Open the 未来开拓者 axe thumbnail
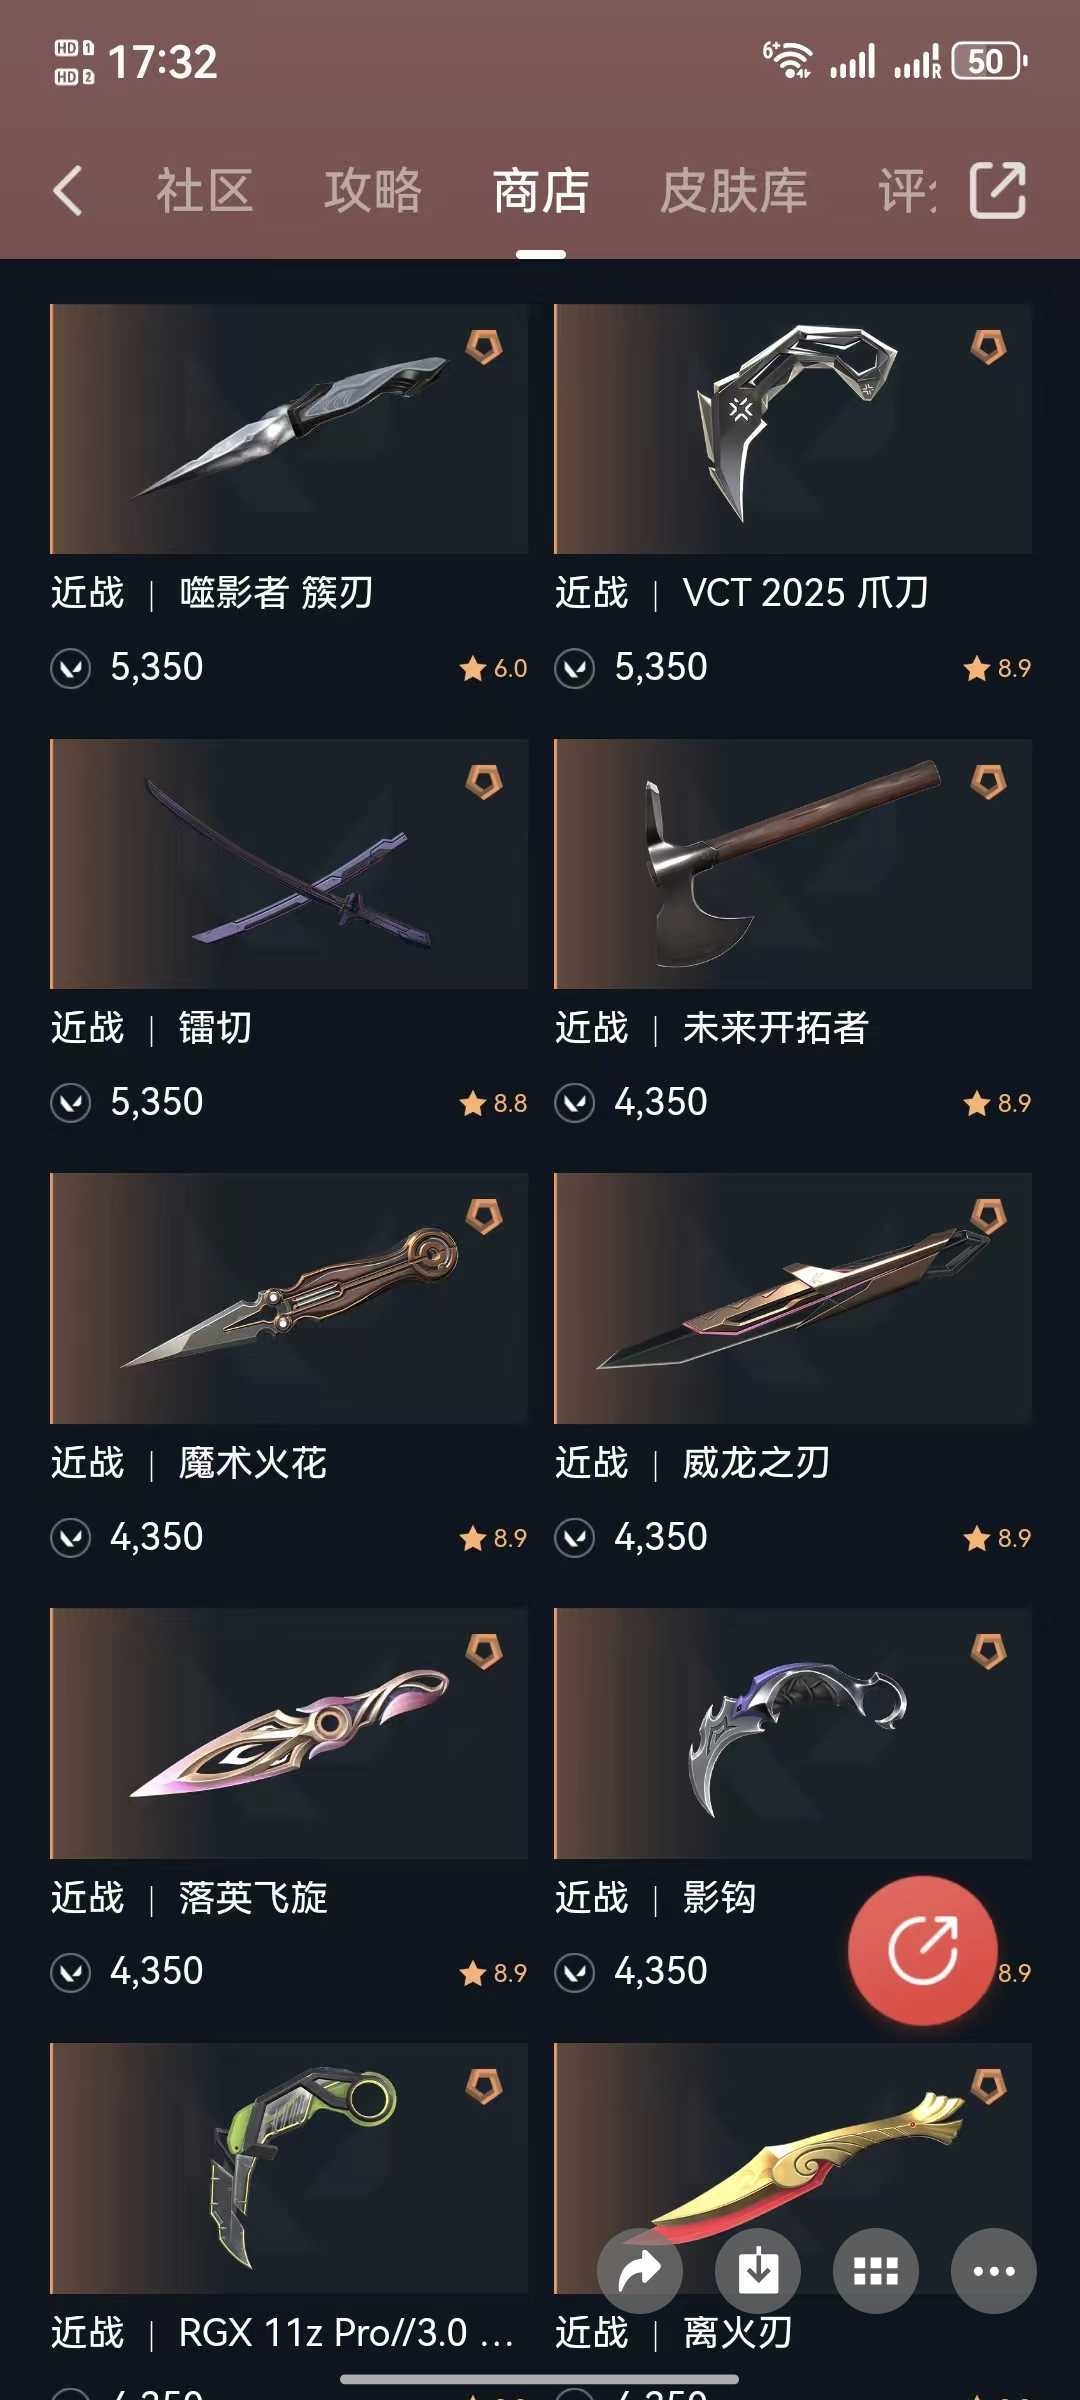Screen dimensions: 1080x2400 (x=793, y=864)
